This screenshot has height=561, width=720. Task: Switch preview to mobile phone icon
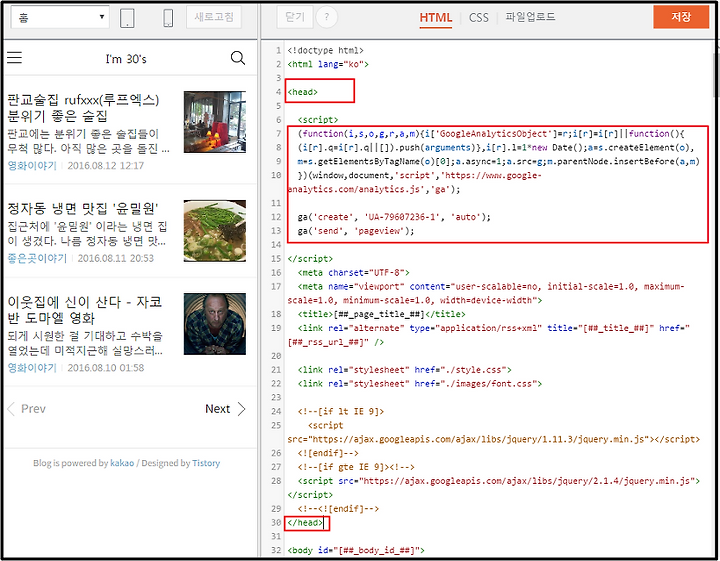pos(168,18)
